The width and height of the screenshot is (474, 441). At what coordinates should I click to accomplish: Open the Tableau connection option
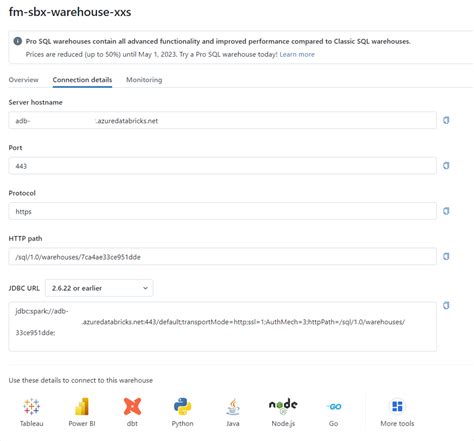click(x=32, y=412)
